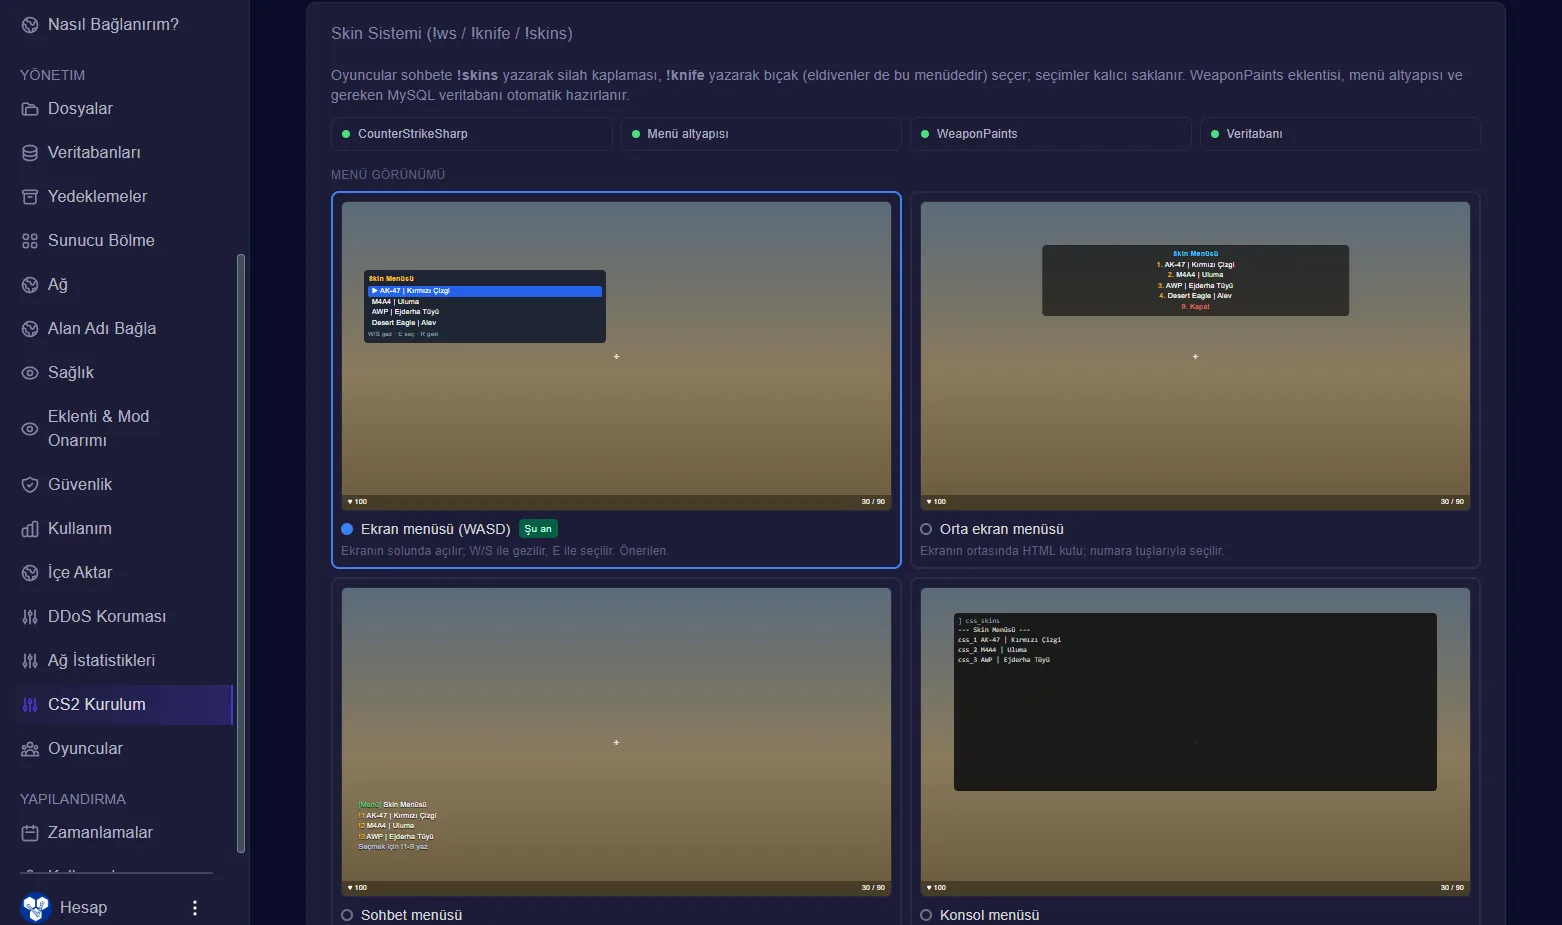Image resolution: width=1562 pixels, height=925 pixels.
Task: Click the Konsol menüsü preview image
Action: coord(1195,742)
